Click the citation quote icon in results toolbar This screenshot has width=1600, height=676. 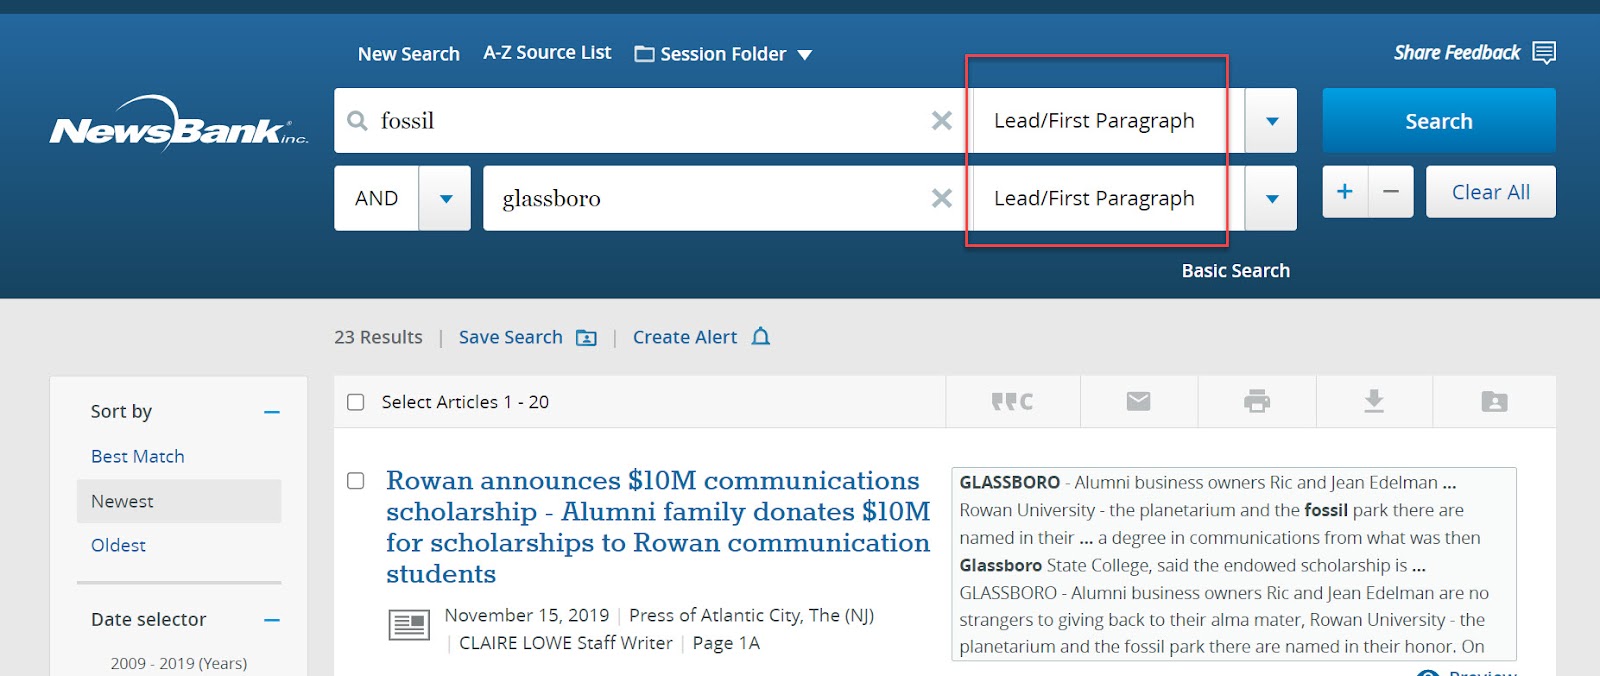[1012, 402]
